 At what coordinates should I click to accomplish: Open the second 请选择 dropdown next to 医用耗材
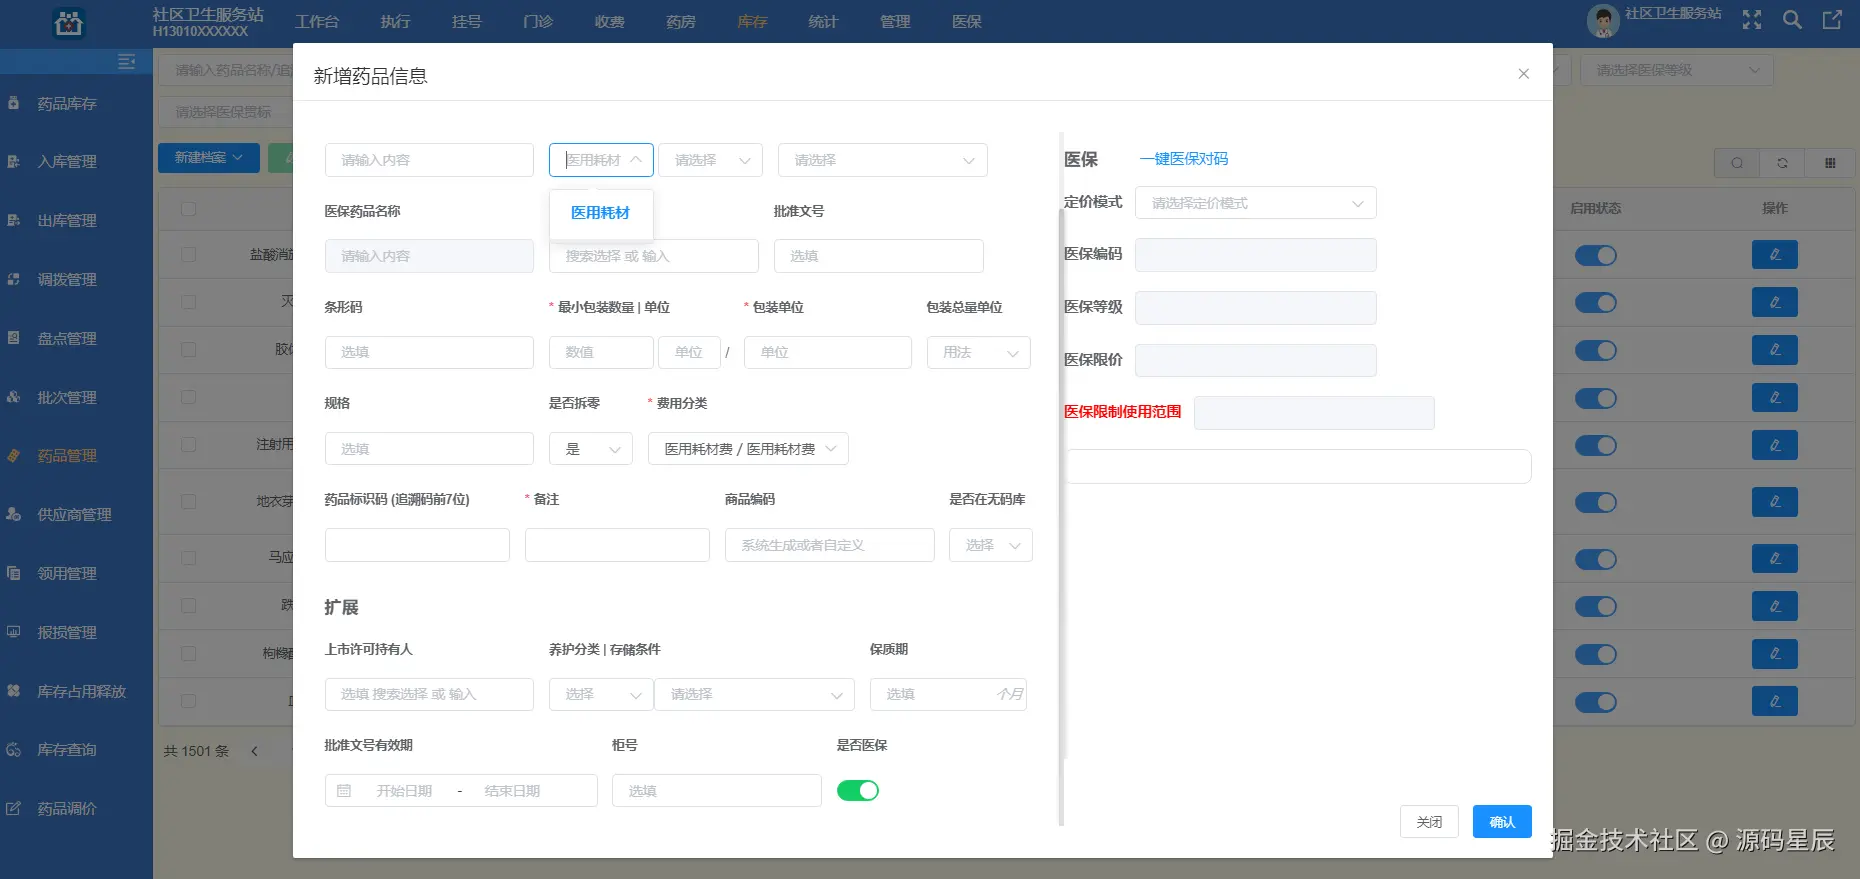click(x=710, y=160)
